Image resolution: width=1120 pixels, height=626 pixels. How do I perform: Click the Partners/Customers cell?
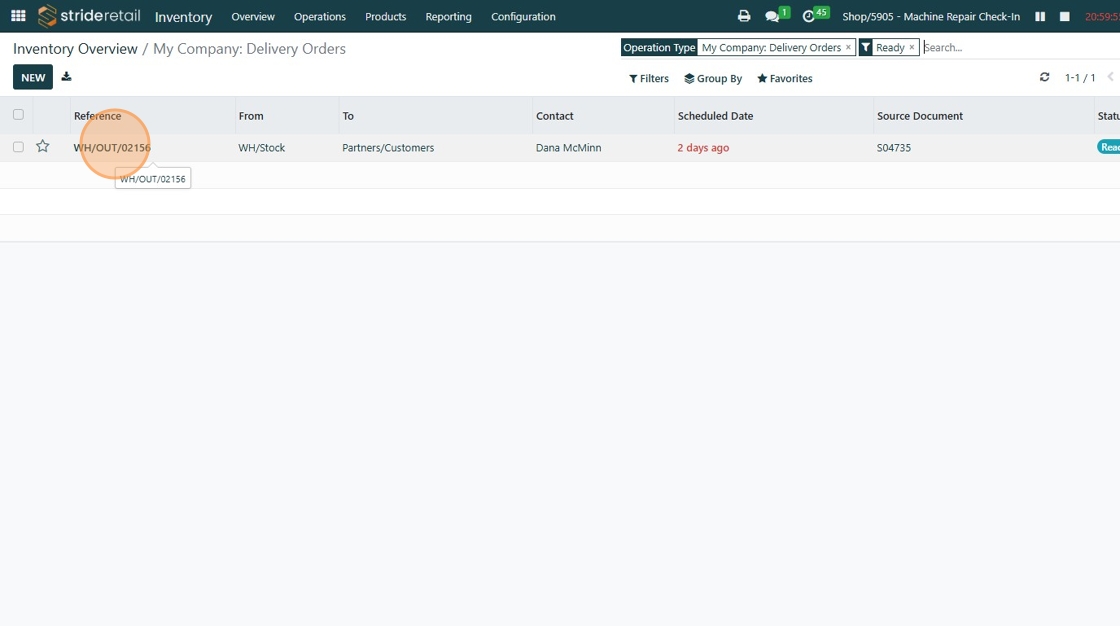click(x=388, y=147)
